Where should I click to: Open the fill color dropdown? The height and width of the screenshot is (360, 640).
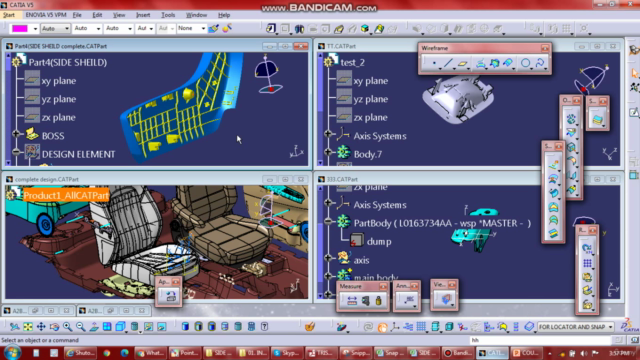coord(35,29)
